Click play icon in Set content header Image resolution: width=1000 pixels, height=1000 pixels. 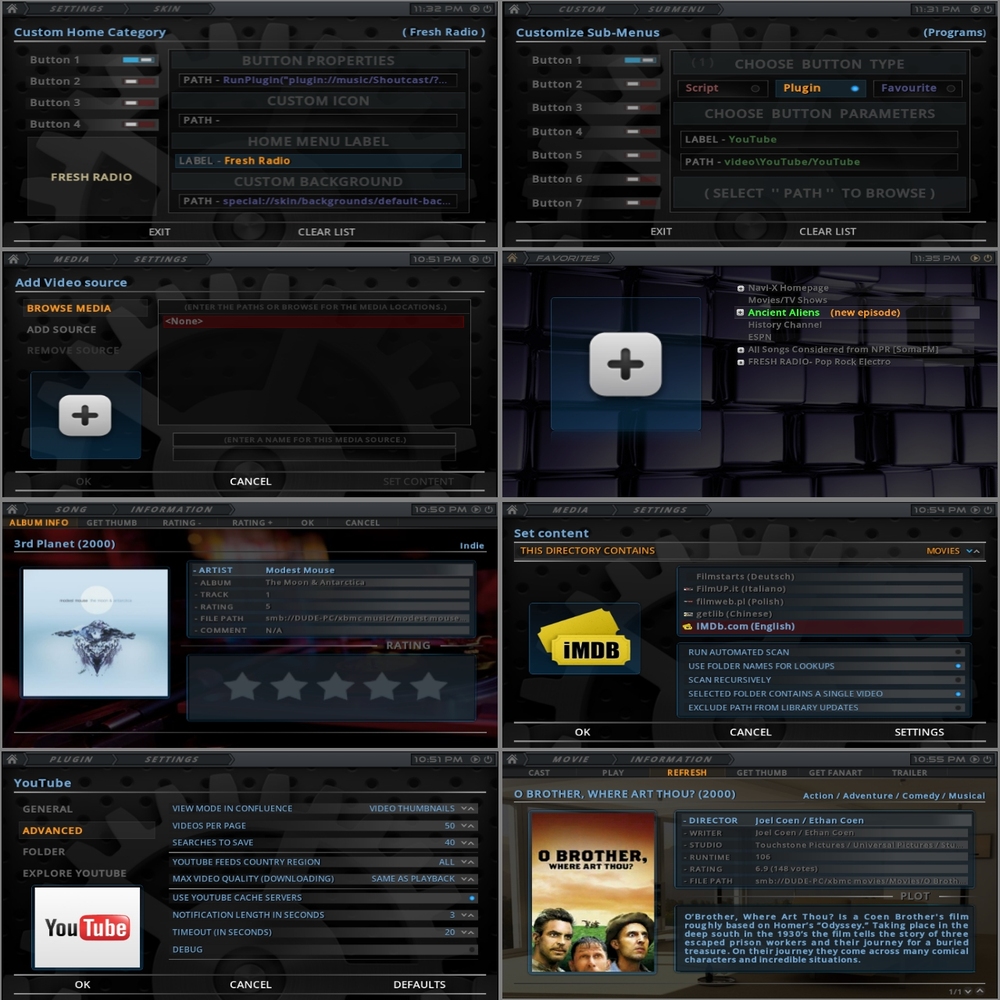975,510
